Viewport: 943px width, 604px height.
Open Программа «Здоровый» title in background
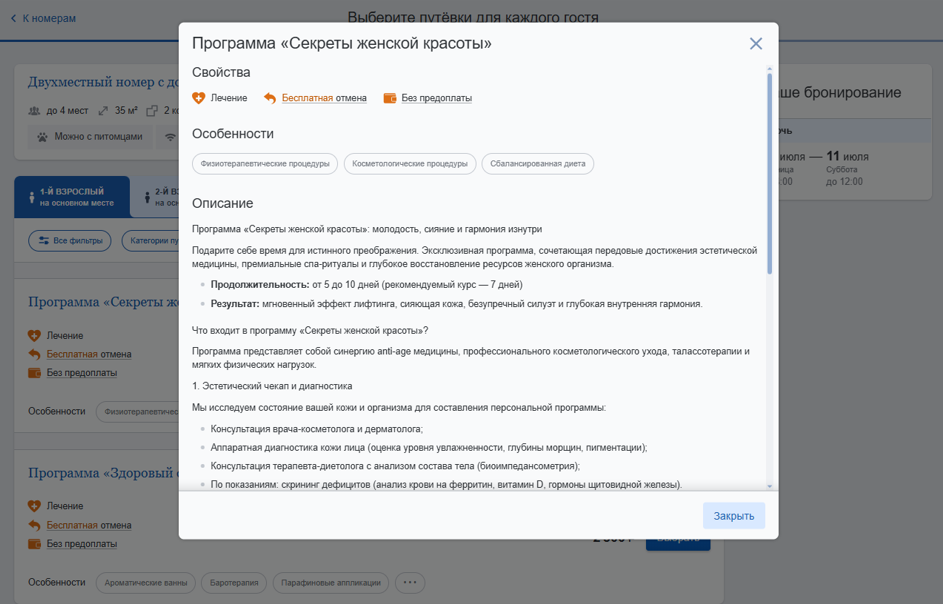[103, 473]
